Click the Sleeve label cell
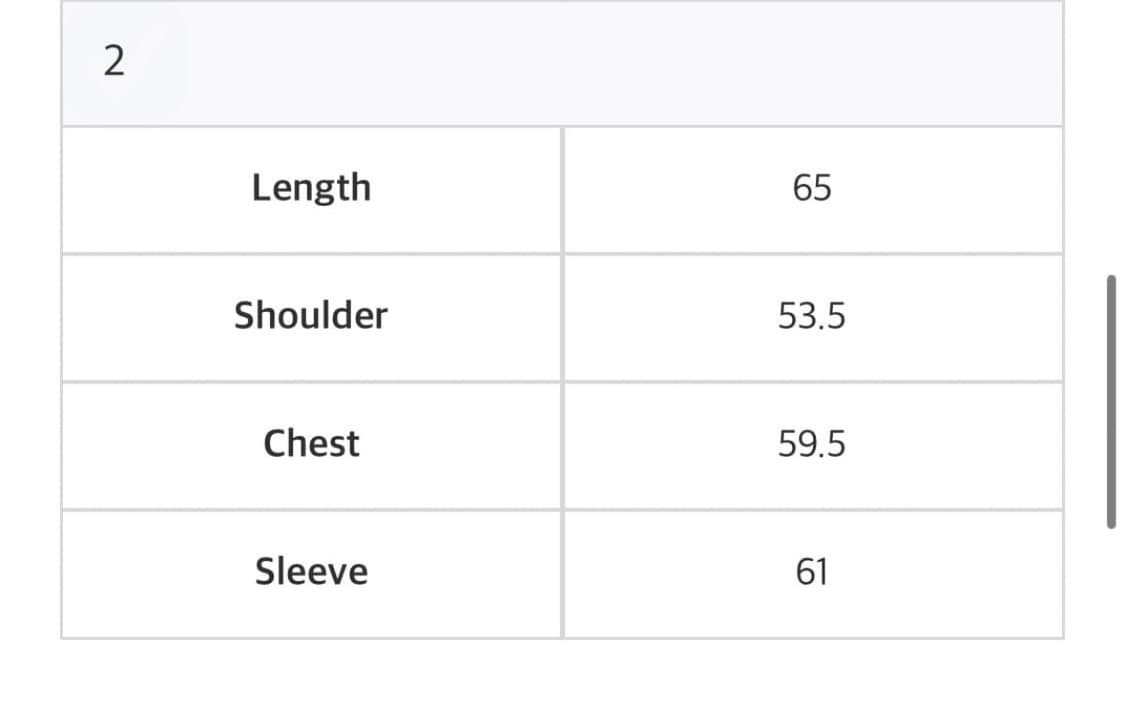Image resolution: width=1125 pixels, height=725 pixels. click(311, 573)
